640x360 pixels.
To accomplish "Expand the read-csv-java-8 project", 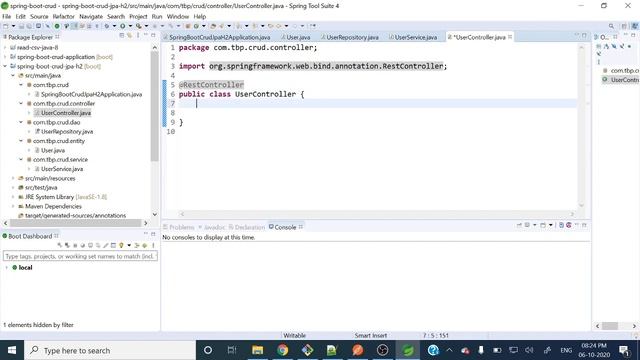I will click(5, 47).
